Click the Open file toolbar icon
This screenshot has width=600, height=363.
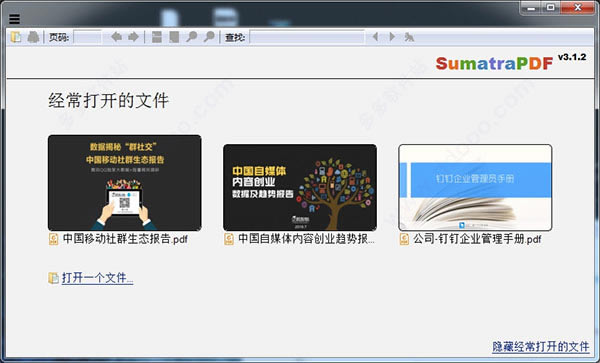[x=16, y=37]
